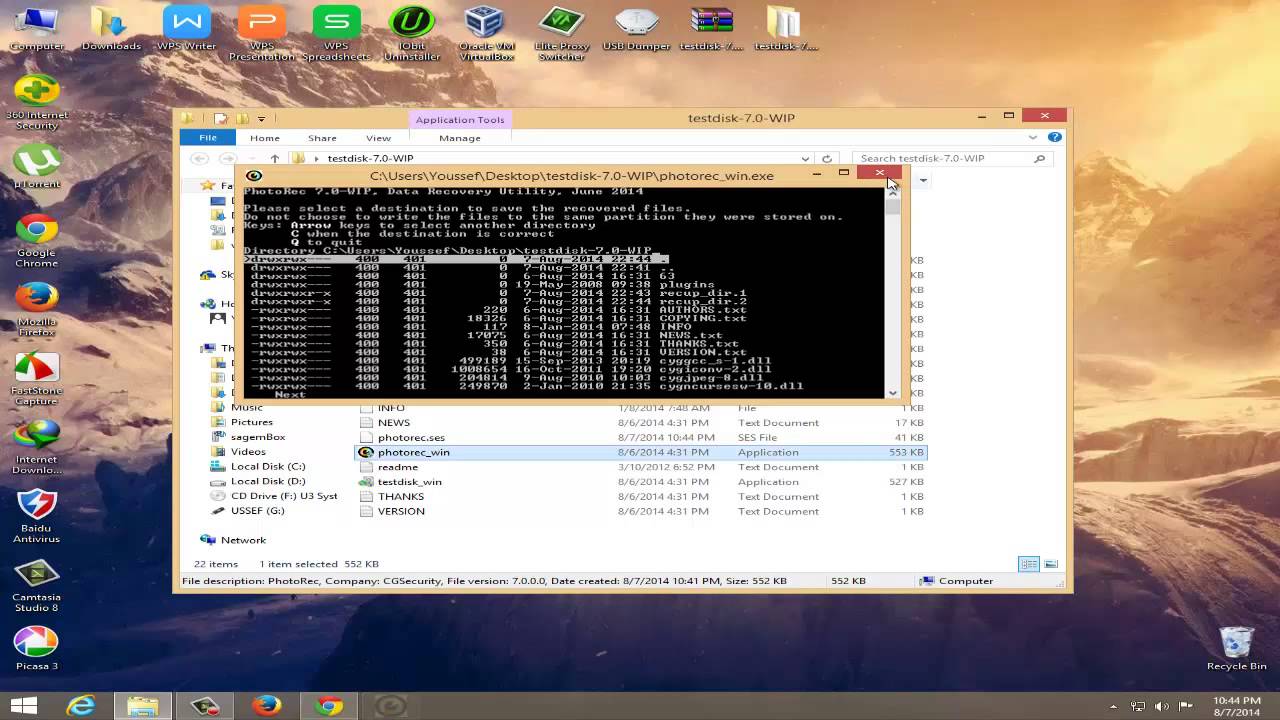Image resolution: width=1280 pixels, height=720 pixels.
Task: Launch Picasa 3 from desktop
Action: 37,648
